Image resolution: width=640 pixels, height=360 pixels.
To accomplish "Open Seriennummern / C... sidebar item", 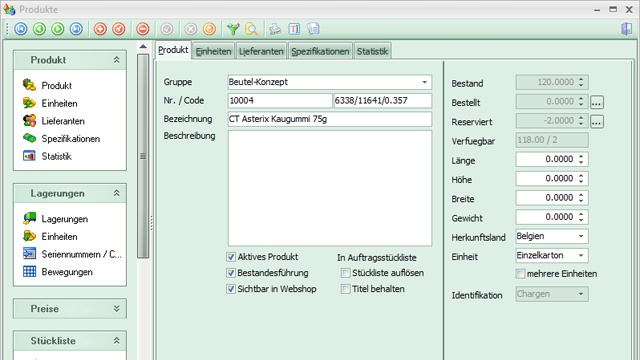I will tap(81, 254).
